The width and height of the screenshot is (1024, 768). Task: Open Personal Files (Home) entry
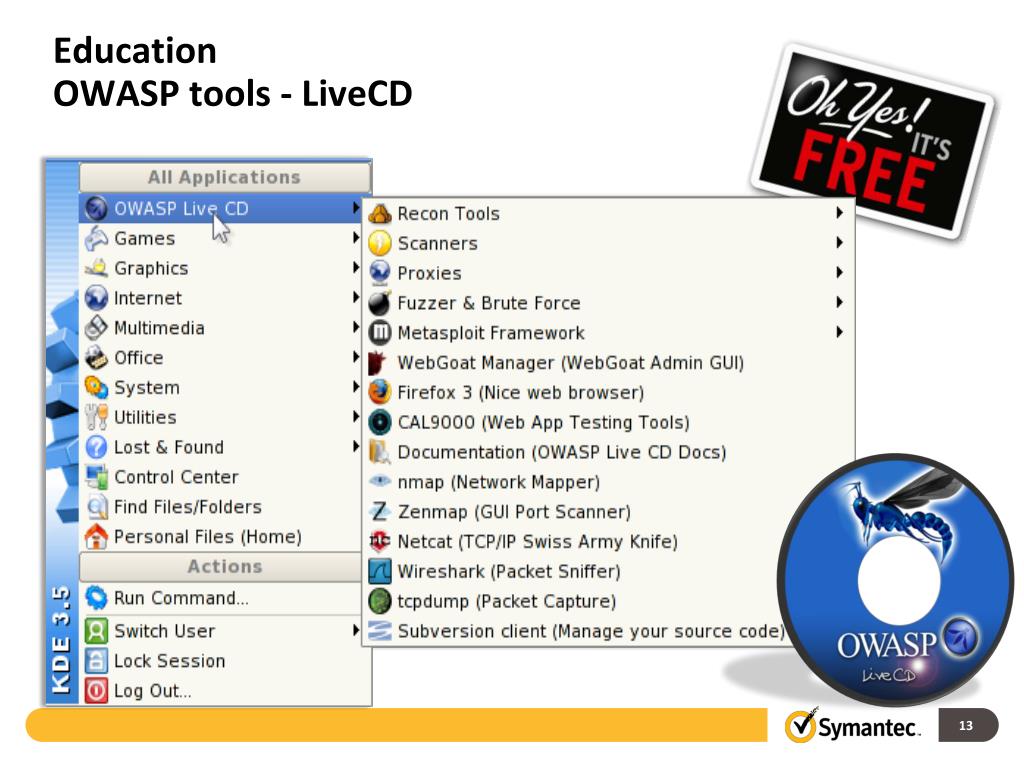(x=222, y=537)
